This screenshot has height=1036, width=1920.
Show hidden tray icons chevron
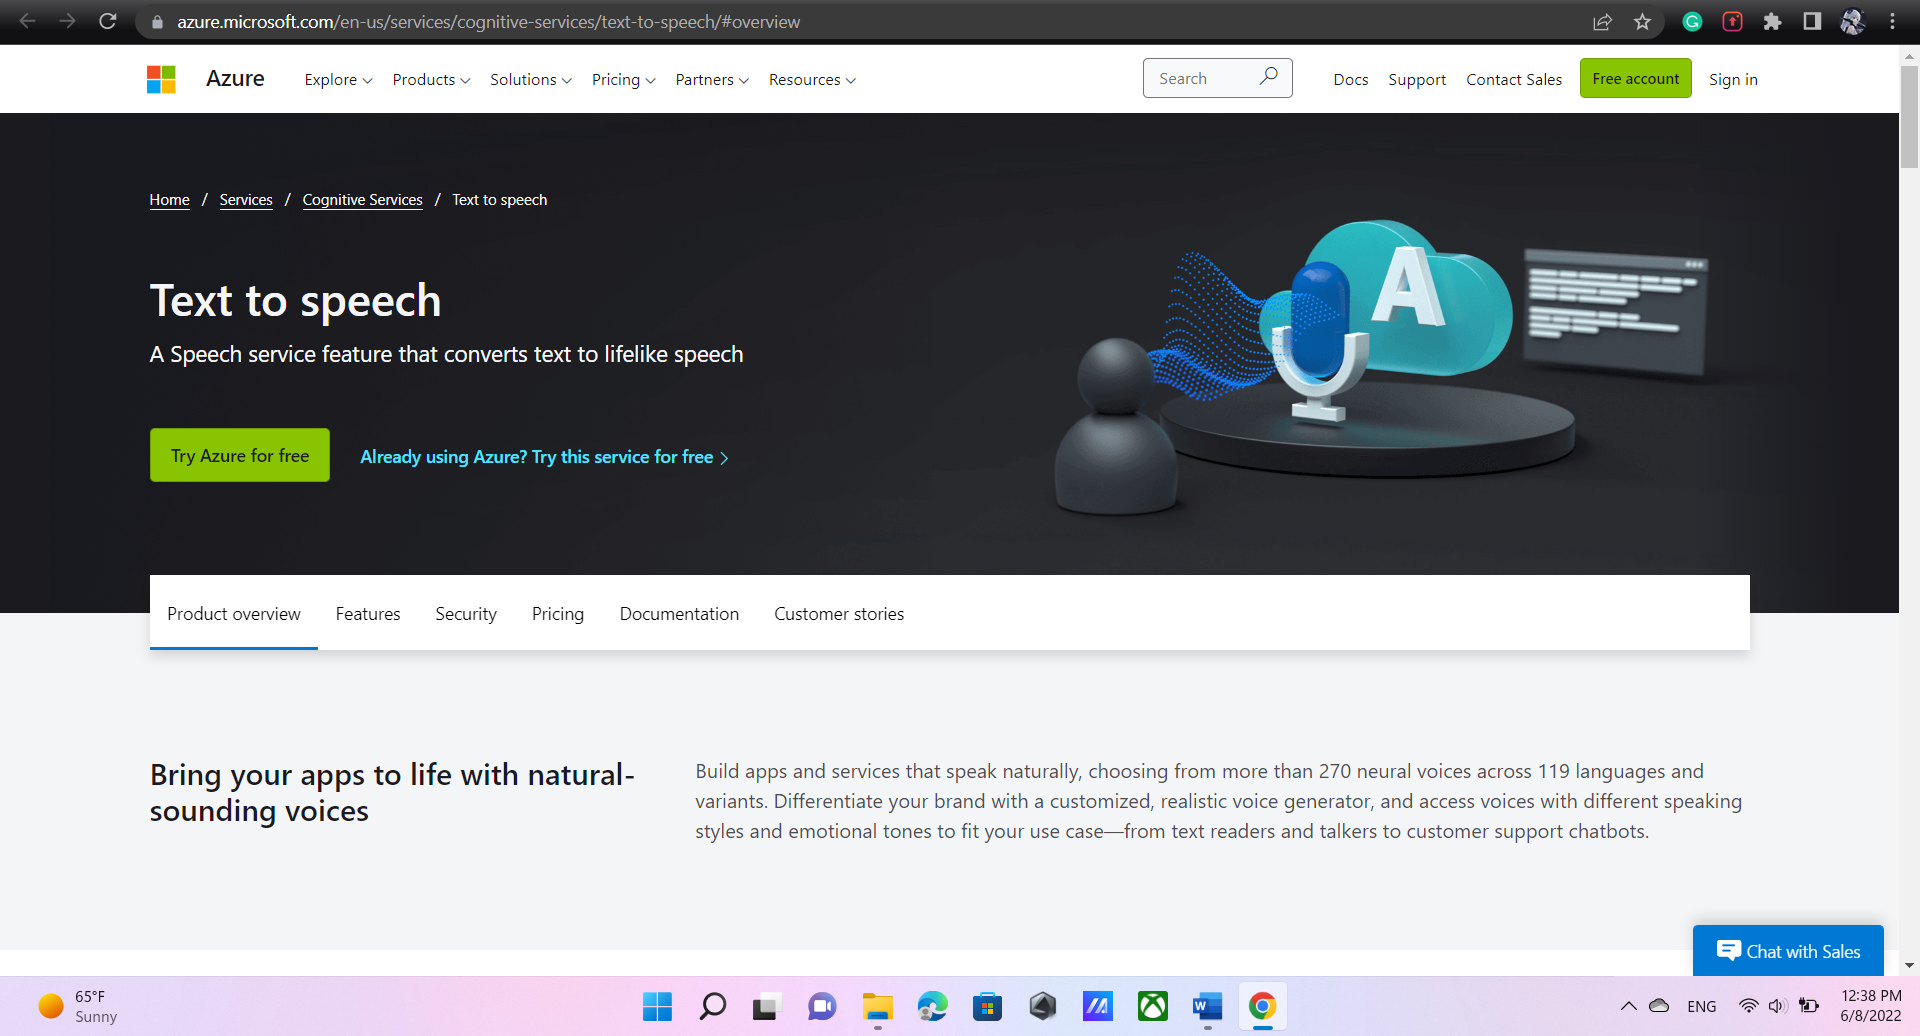[x=1628, y=1006]
